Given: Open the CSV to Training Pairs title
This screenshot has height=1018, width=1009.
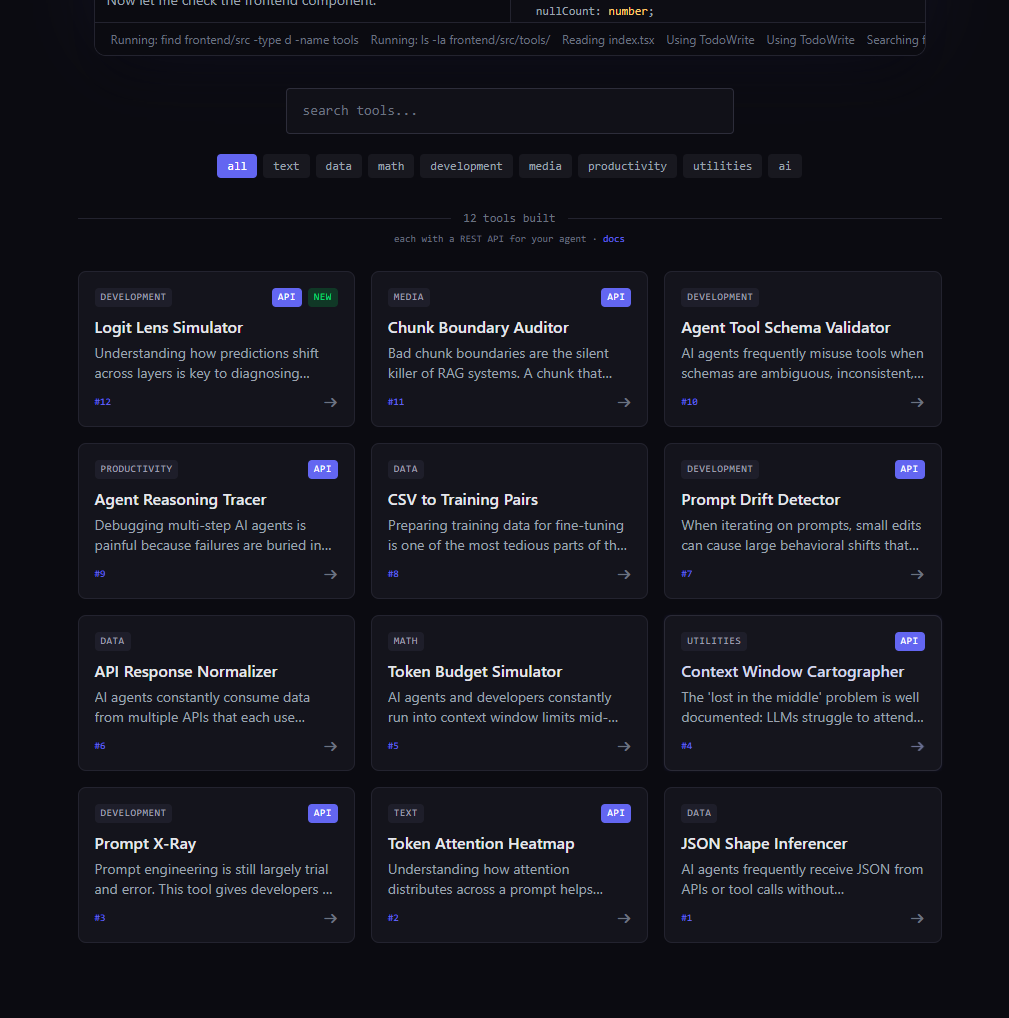Looking at the screenshot, I should point(463,500).
